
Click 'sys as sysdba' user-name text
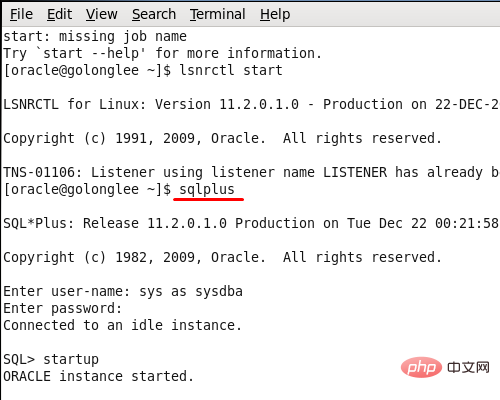[191, 291]
